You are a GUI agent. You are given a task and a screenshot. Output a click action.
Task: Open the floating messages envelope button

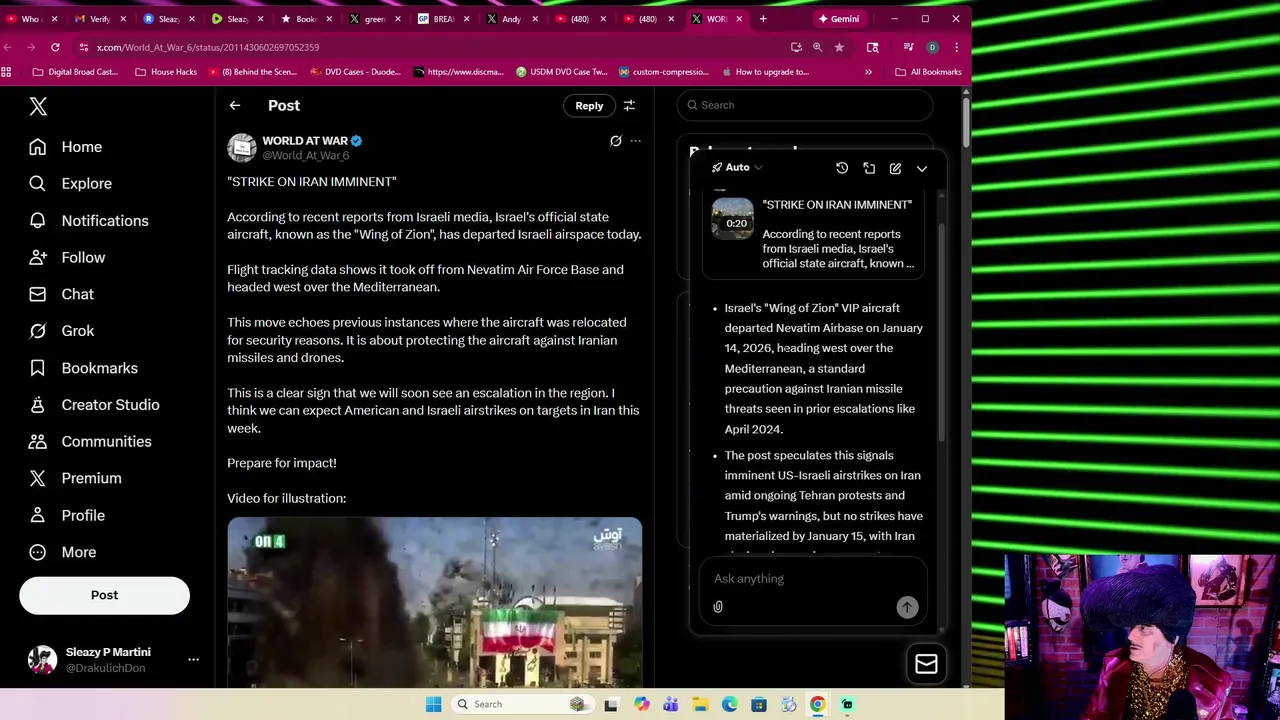coord(926,664)
